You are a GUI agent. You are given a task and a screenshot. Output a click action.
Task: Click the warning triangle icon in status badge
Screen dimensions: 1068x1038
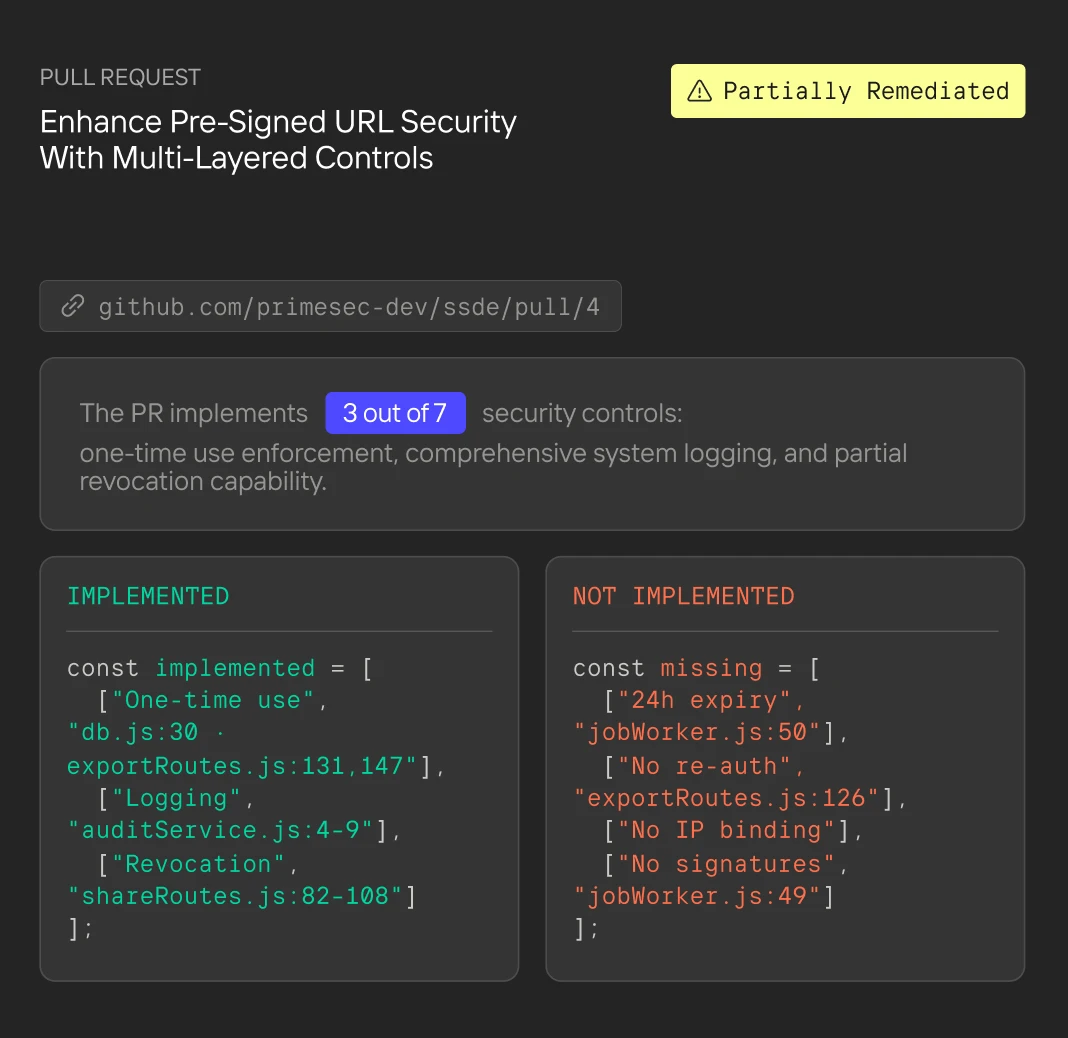700,91
